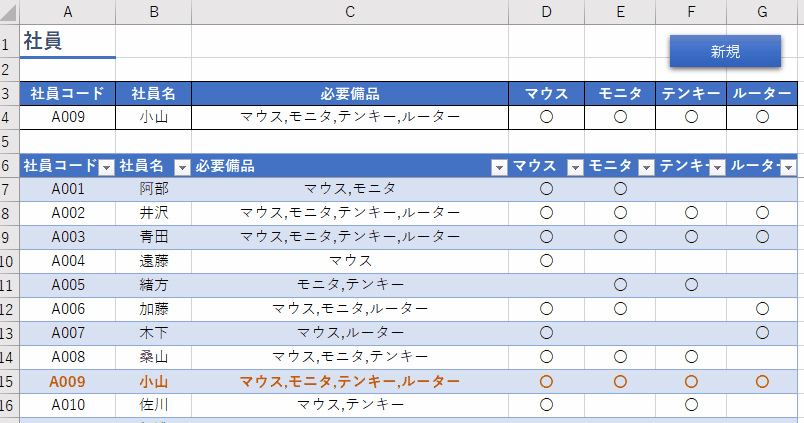Open the モニタ column filter dropdown

coord(646,167)
